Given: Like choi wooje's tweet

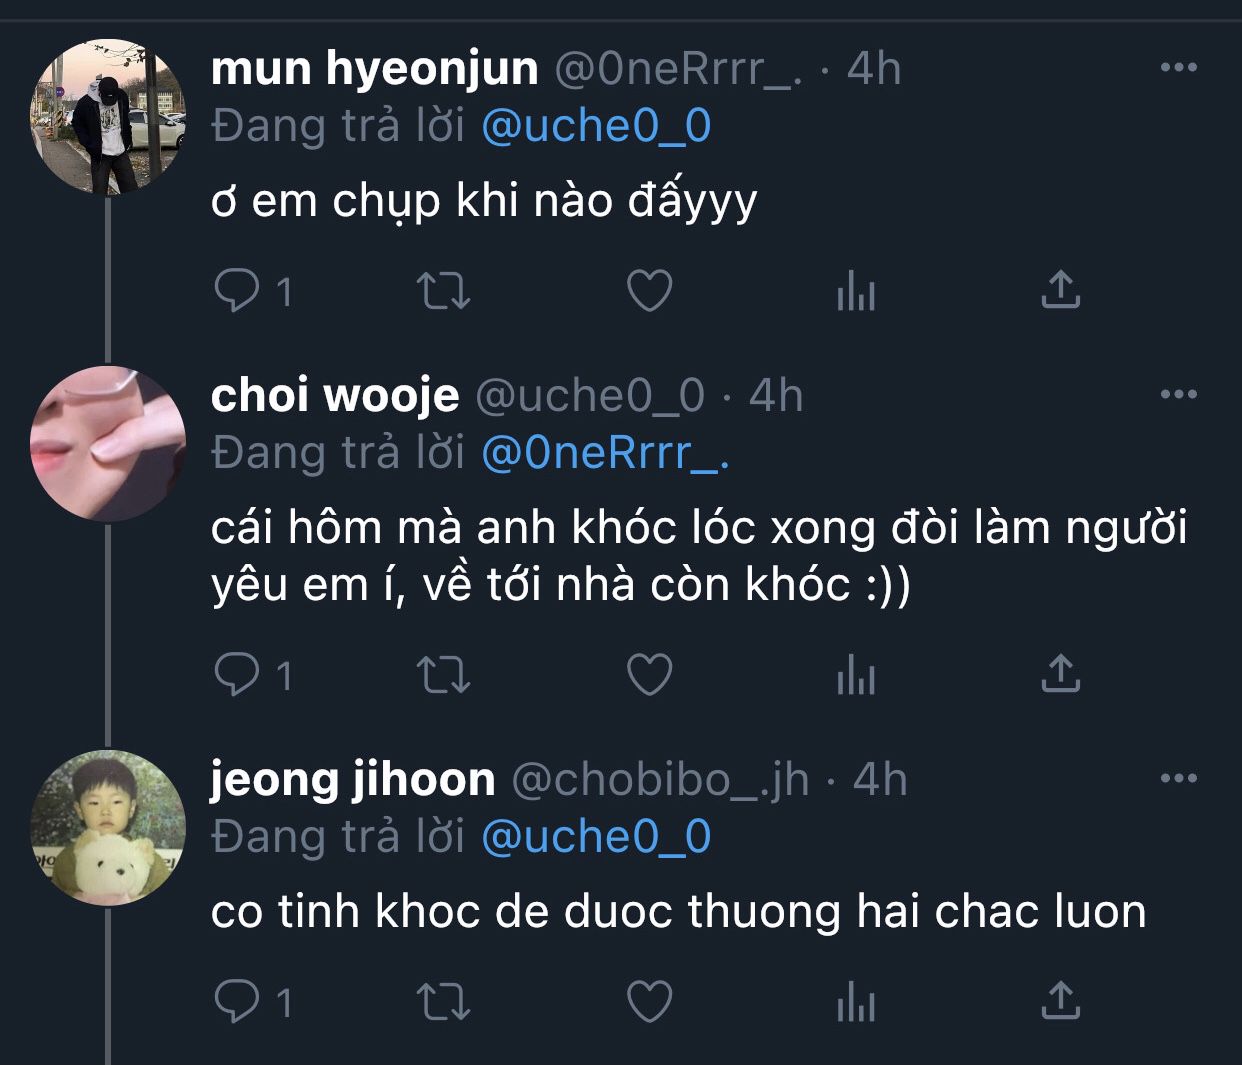Looking at the screenshot, I should coord(649,675).
